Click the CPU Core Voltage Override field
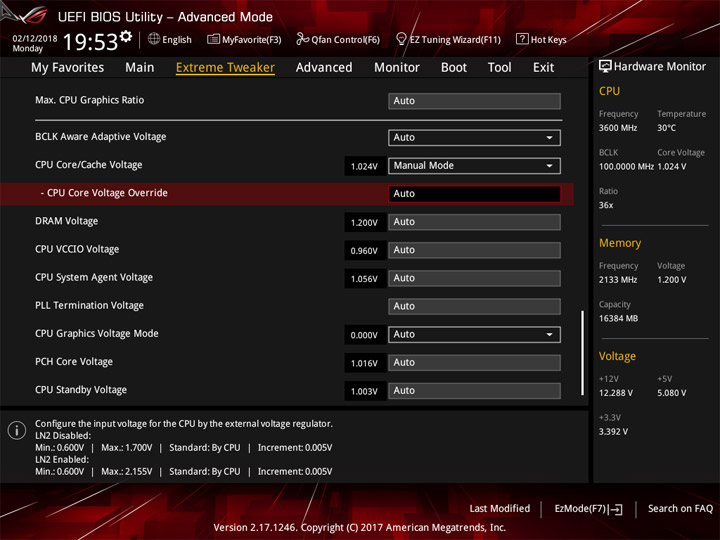 [x=474, y=194]
